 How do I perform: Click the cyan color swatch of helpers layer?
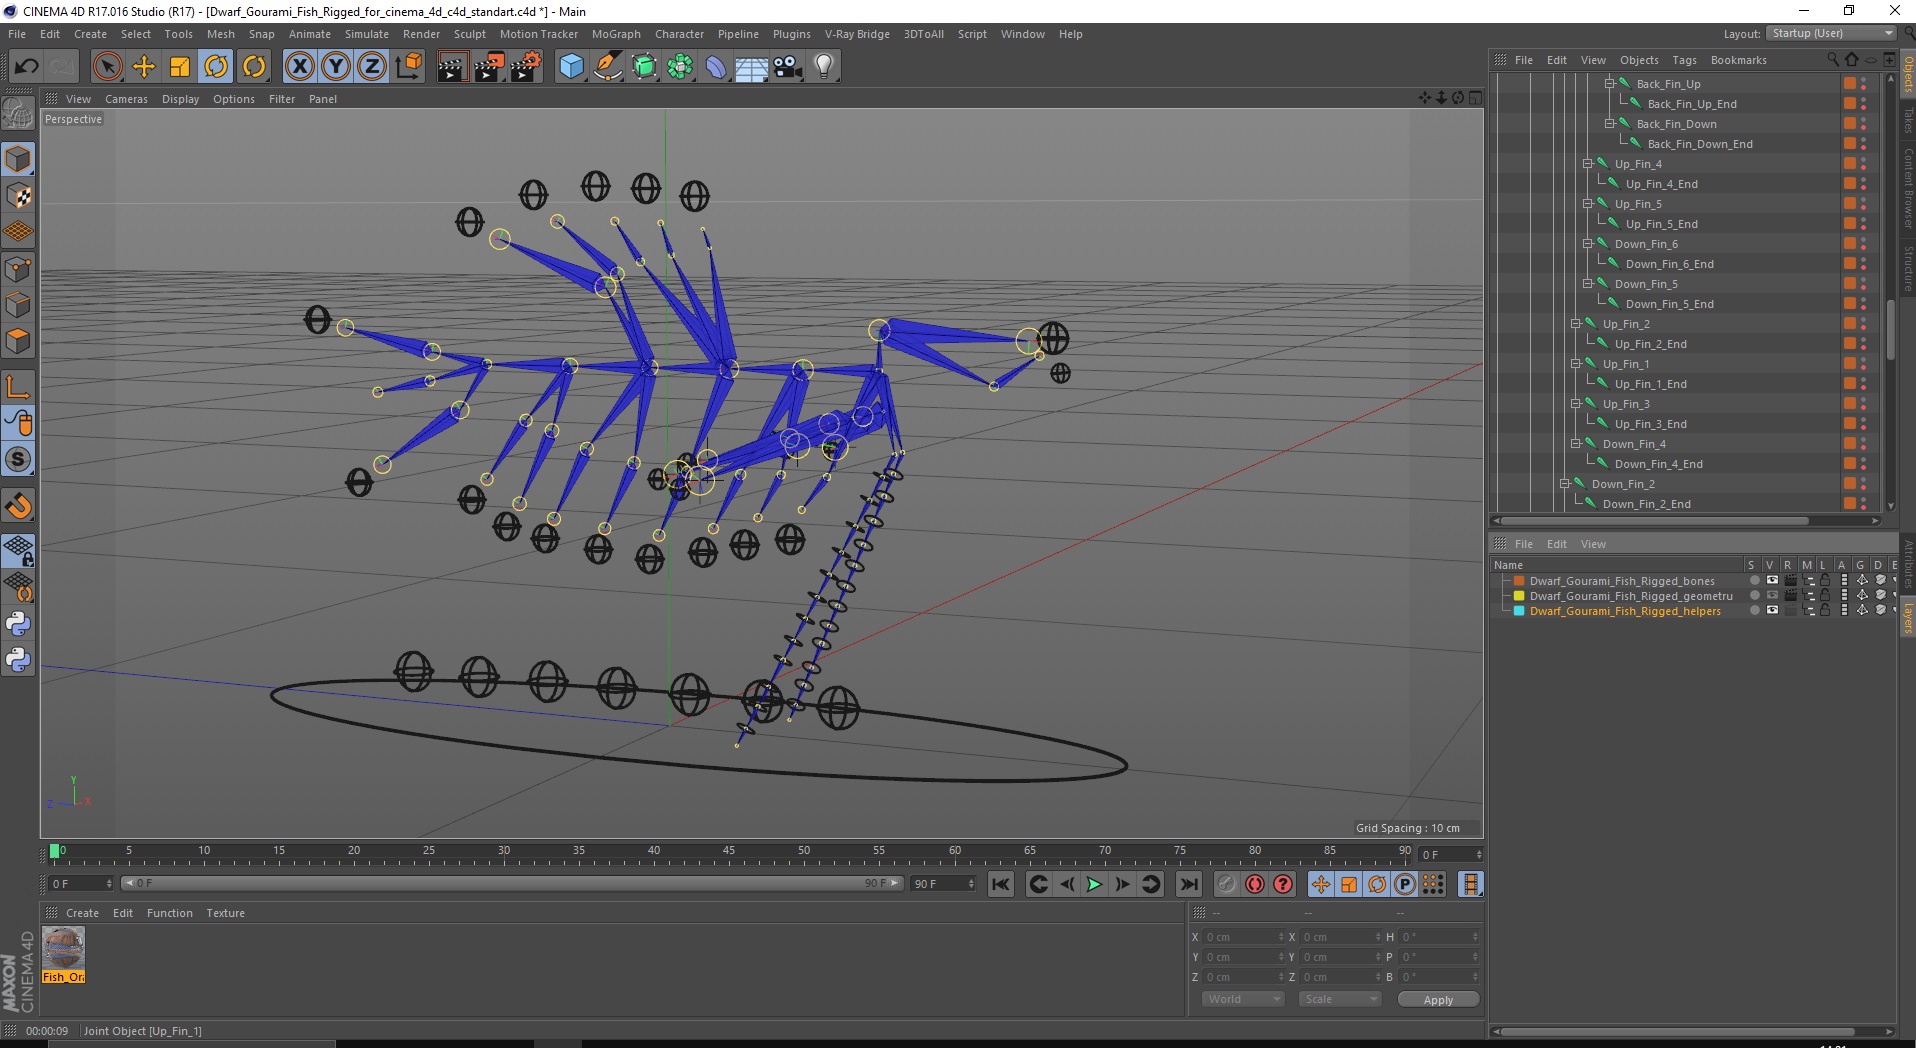(x=1519, y=610)
